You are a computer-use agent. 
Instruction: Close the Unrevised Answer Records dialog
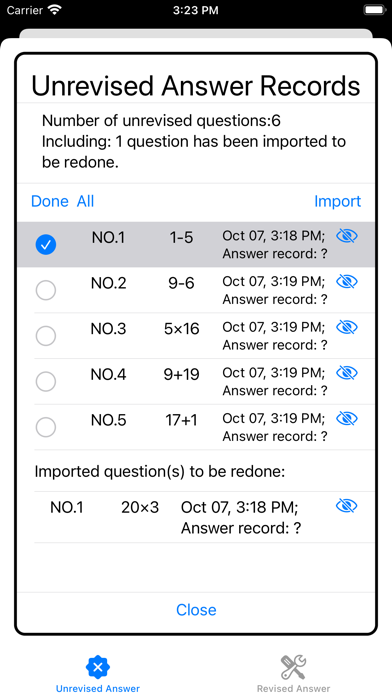click(196, 610)
